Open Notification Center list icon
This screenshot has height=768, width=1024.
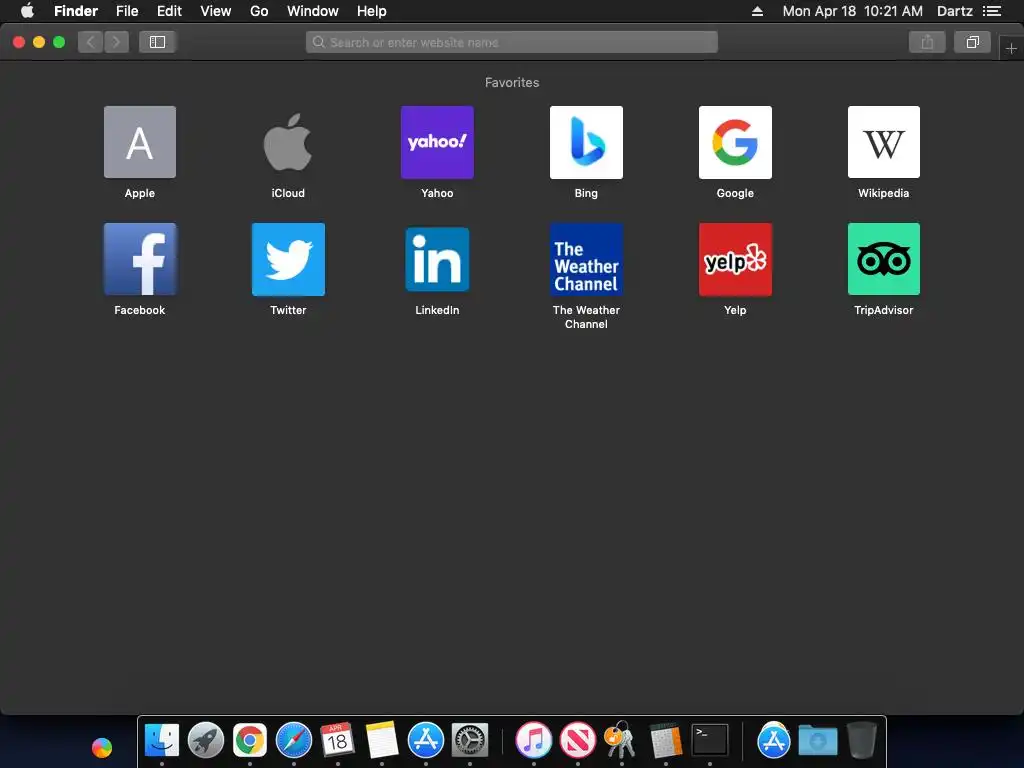pos(992,11)
